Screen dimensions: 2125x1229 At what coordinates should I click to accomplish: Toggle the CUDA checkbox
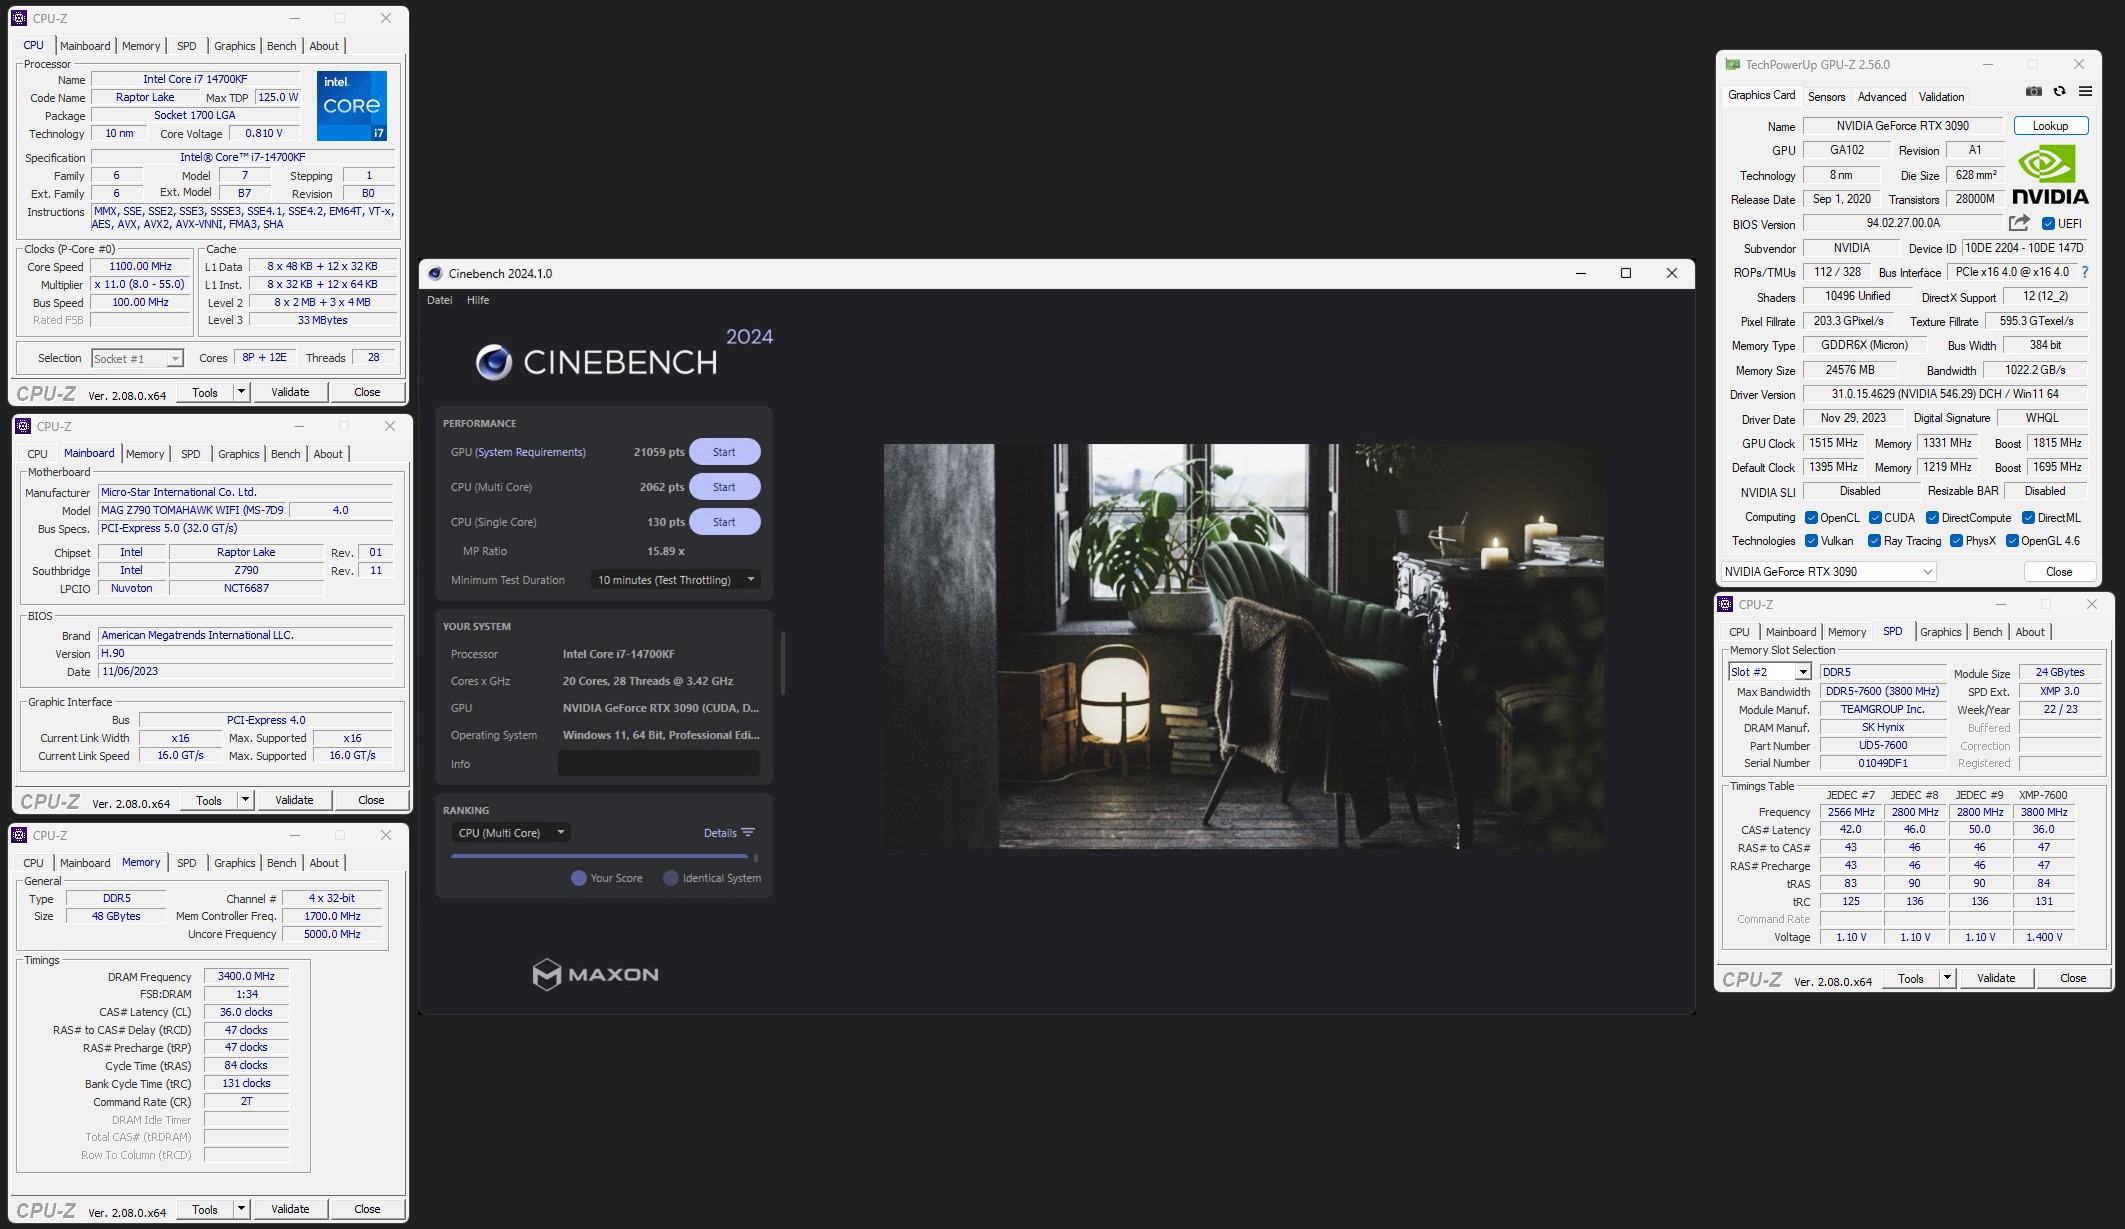tap(1875, 518)
